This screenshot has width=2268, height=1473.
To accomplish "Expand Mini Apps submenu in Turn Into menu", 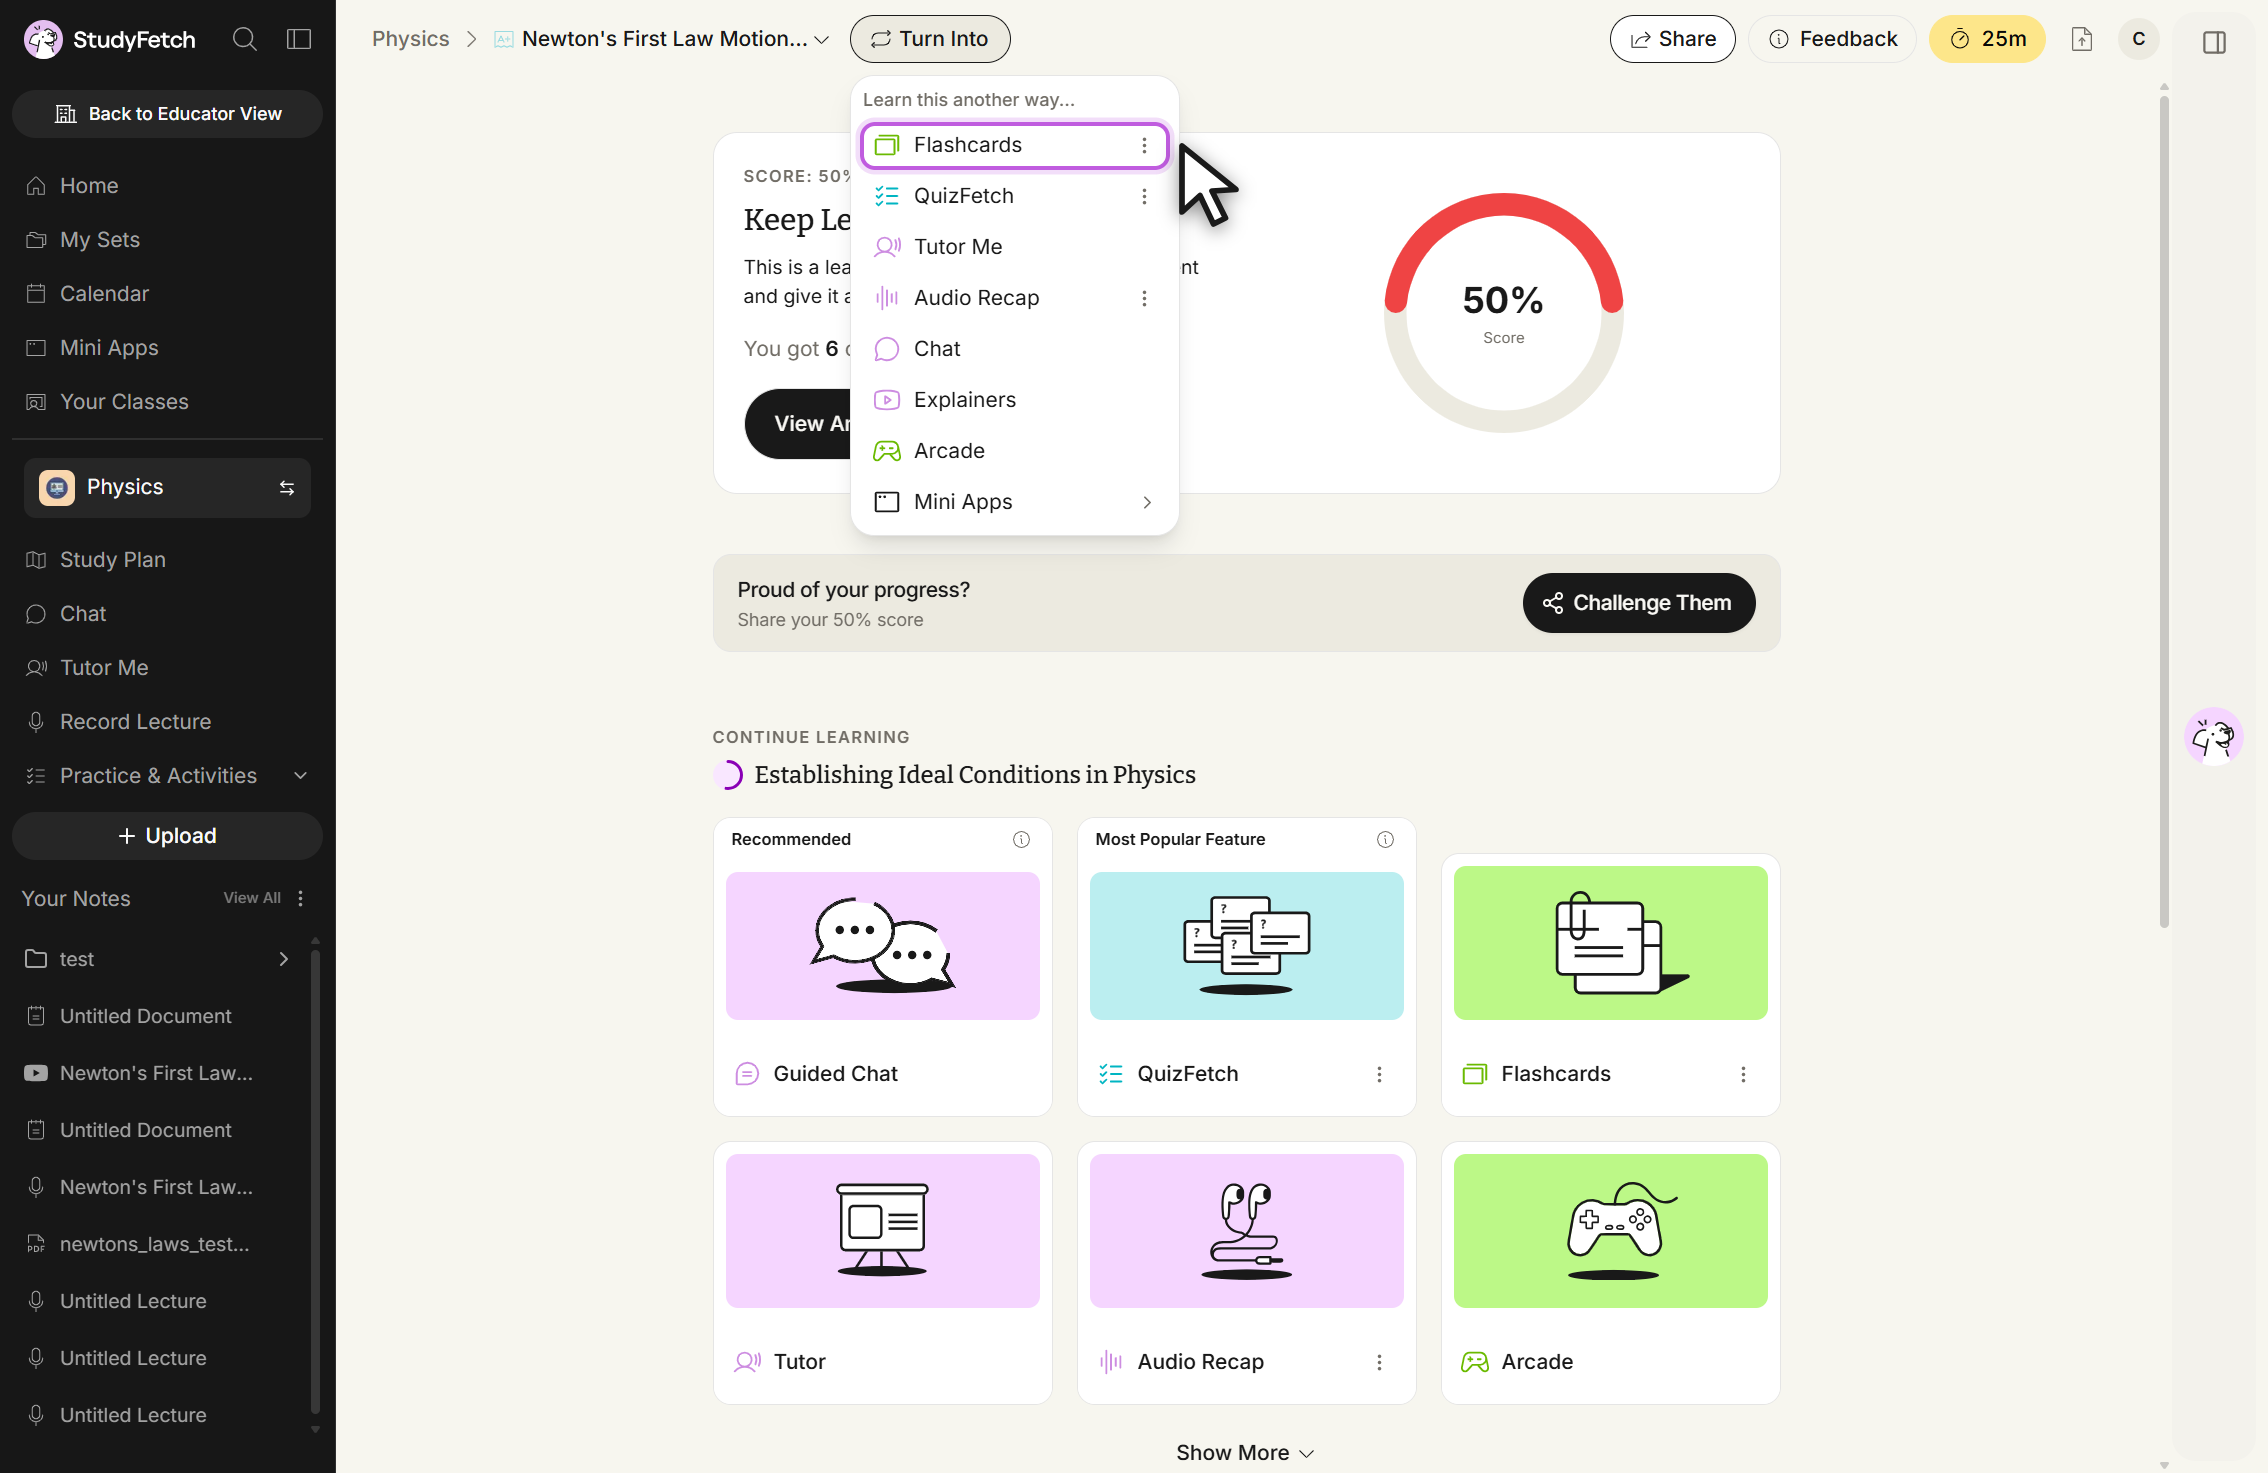I will (1014, 502).
